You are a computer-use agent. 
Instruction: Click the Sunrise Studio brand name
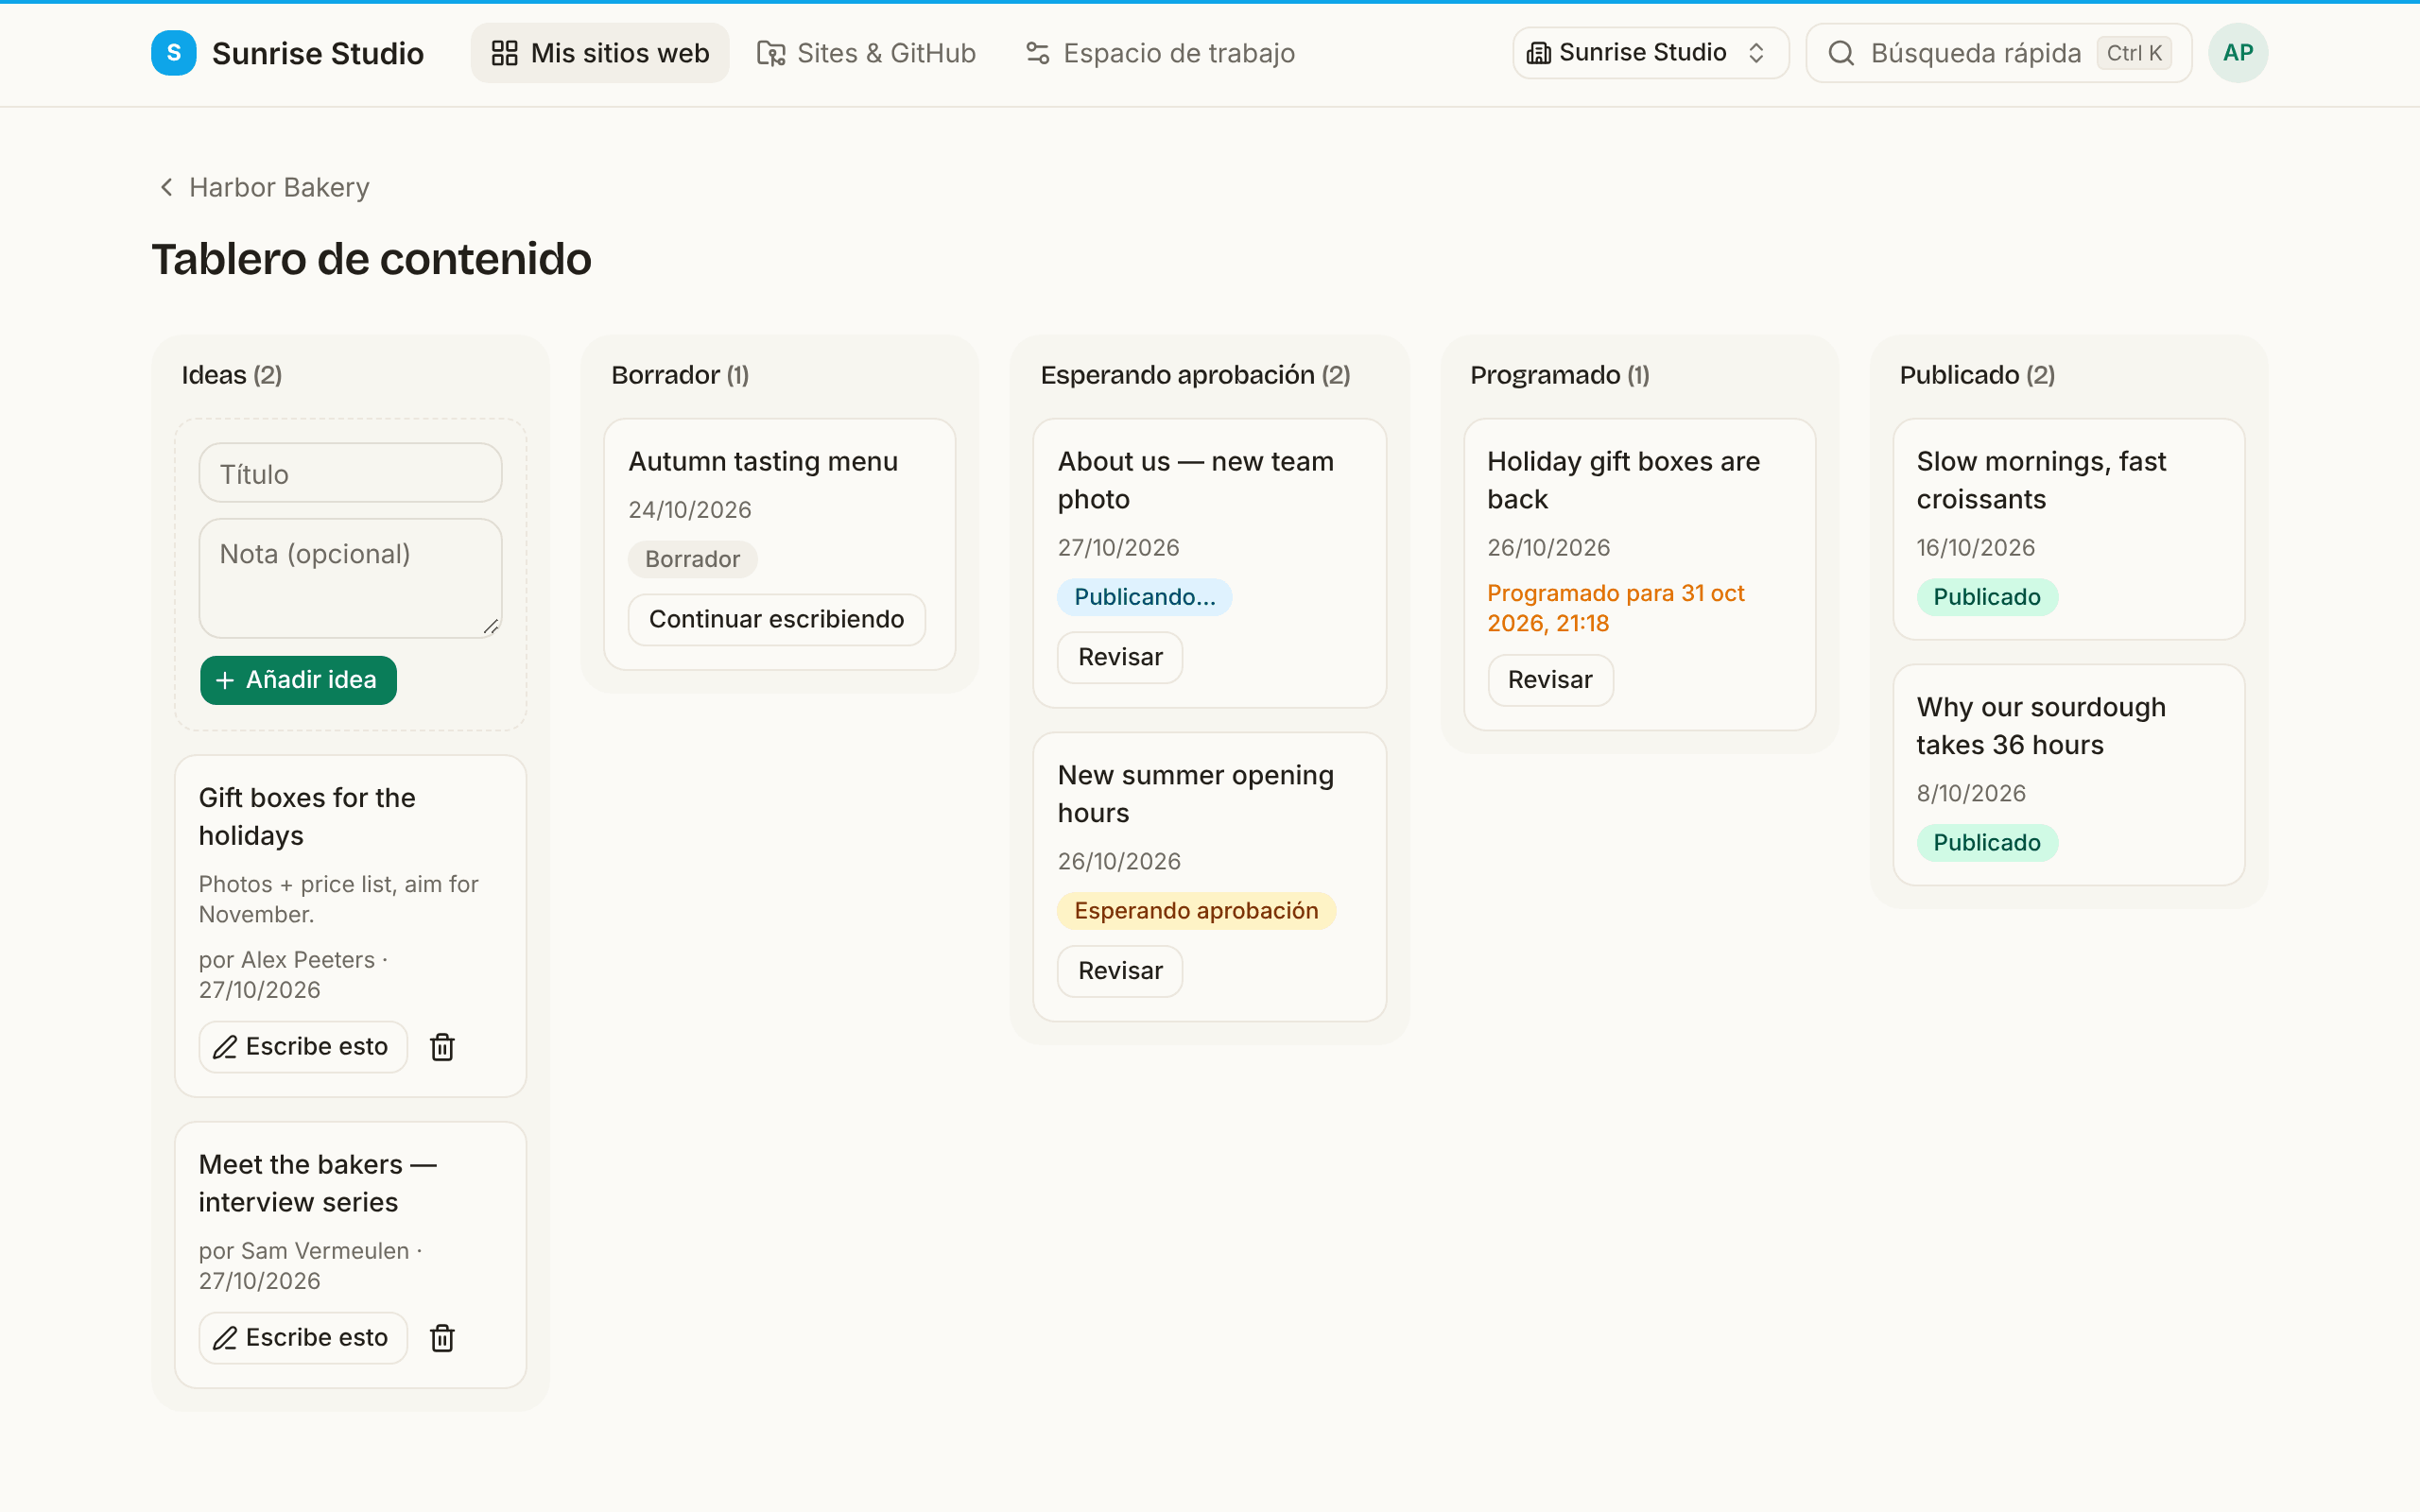[x=317, y=53]
